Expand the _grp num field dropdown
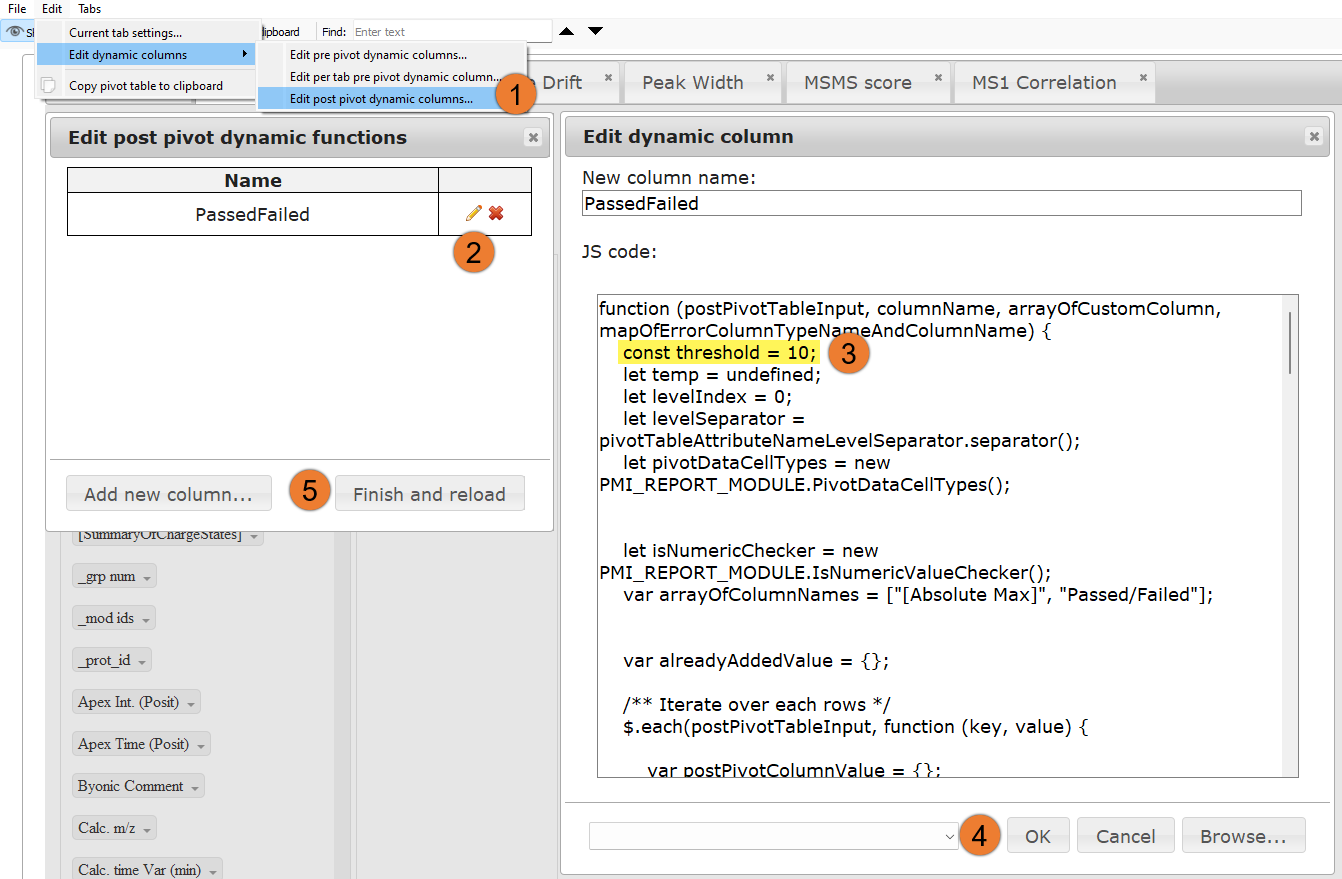 click(x=148, y=578)
